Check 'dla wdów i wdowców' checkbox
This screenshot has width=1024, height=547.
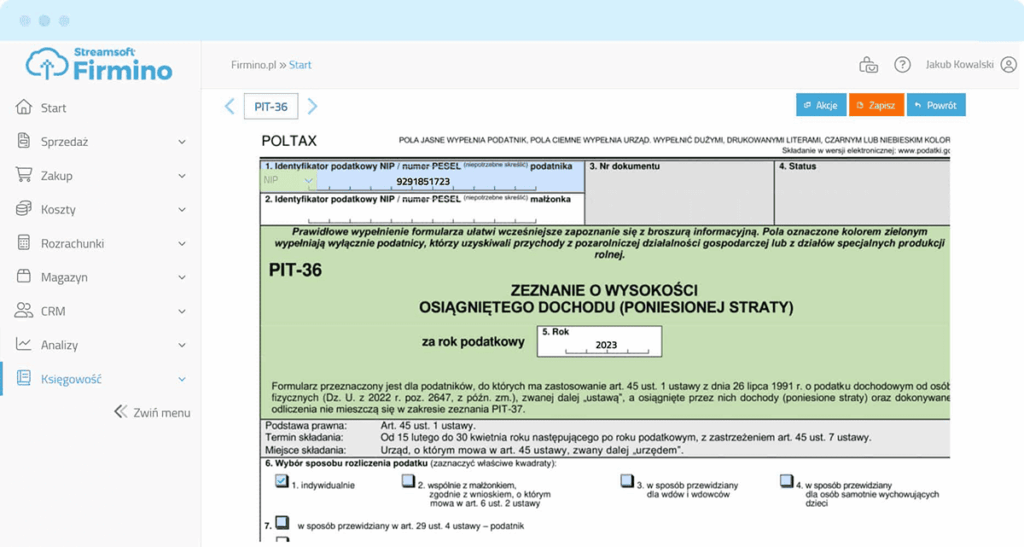coord(626,481)
